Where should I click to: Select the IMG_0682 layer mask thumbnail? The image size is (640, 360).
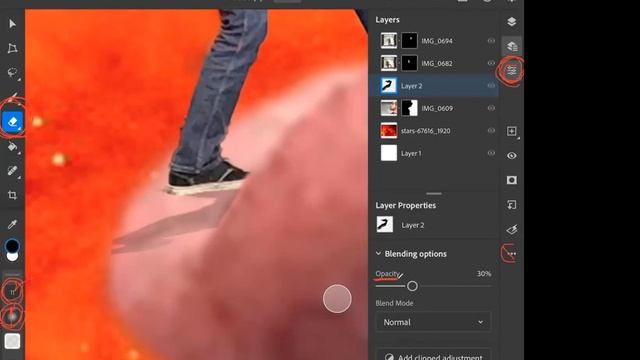[409, 63]
